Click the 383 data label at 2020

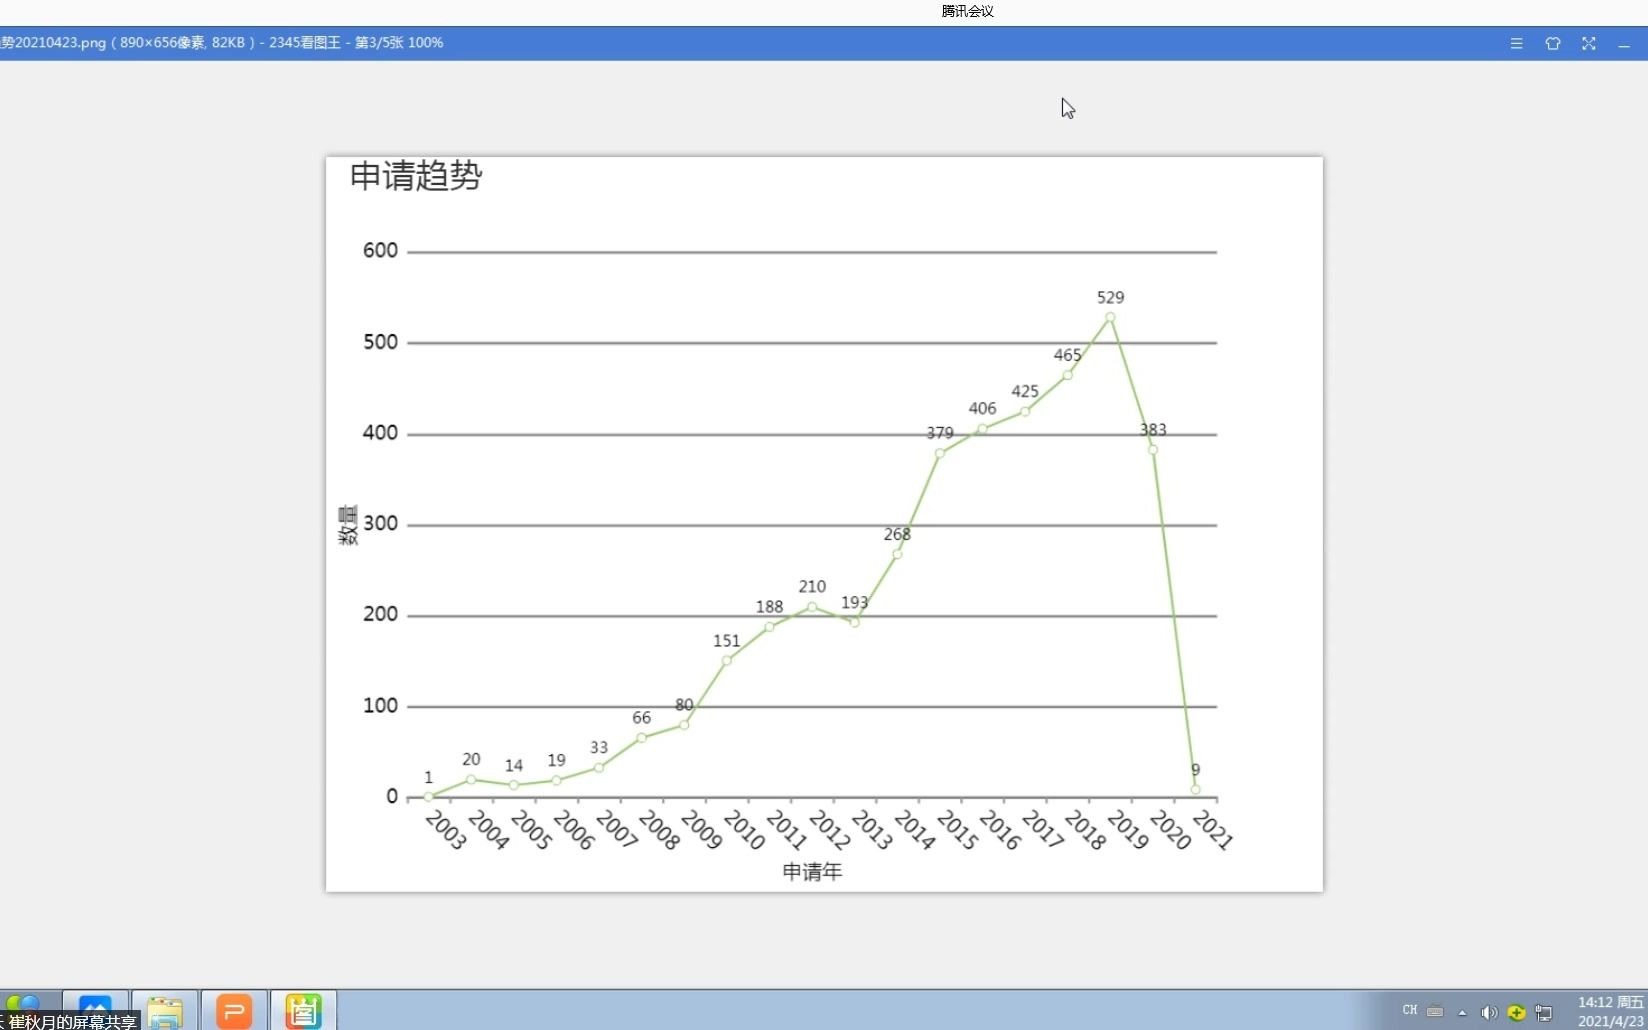(1153, 429)
